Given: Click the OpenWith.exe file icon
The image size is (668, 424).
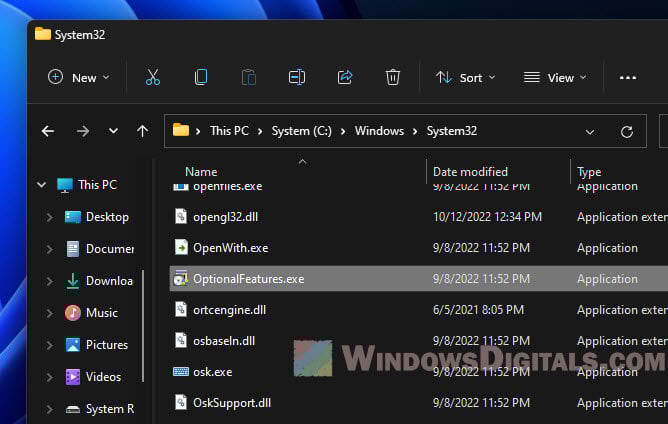Looking at the screenshot, I should click(181, 247).
